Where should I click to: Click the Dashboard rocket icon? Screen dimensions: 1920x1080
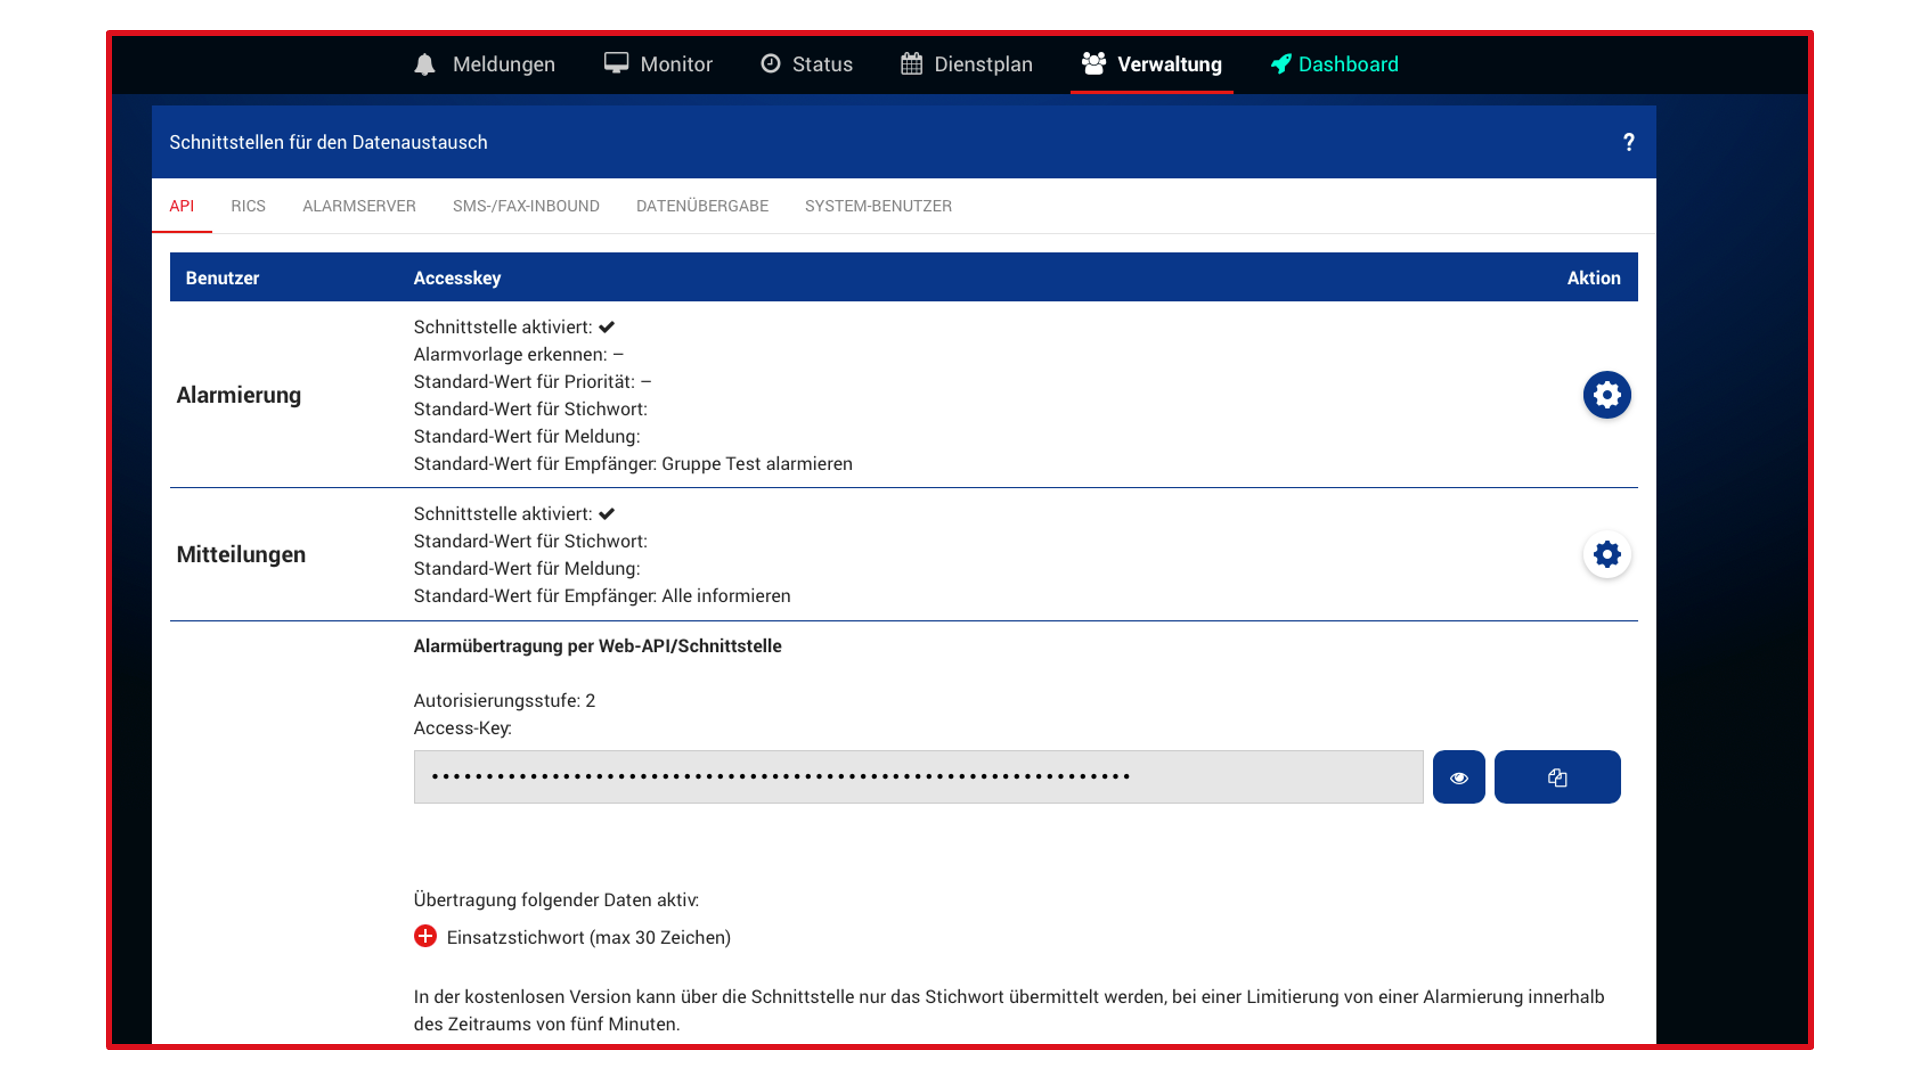point(1281,64)
